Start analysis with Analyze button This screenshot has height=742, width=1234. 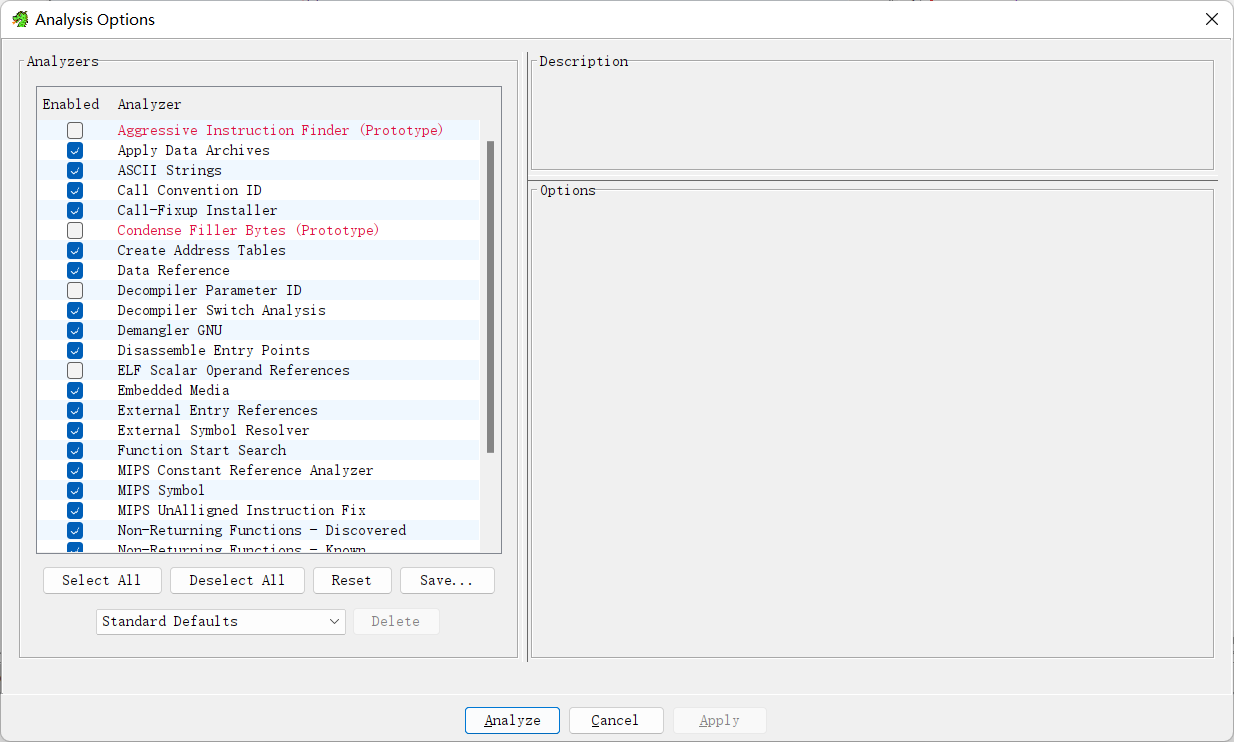tap(512, 720)
